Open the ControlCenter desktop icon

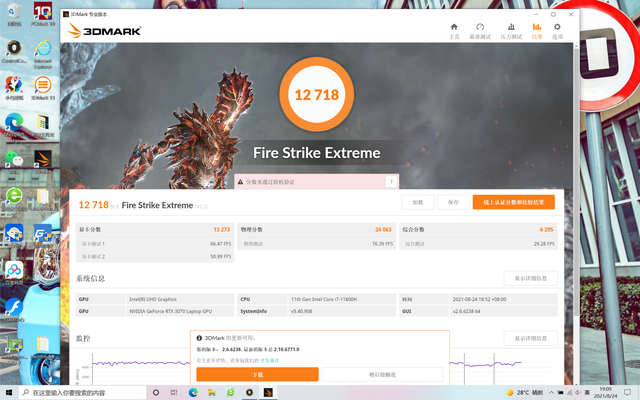[14, 52]
